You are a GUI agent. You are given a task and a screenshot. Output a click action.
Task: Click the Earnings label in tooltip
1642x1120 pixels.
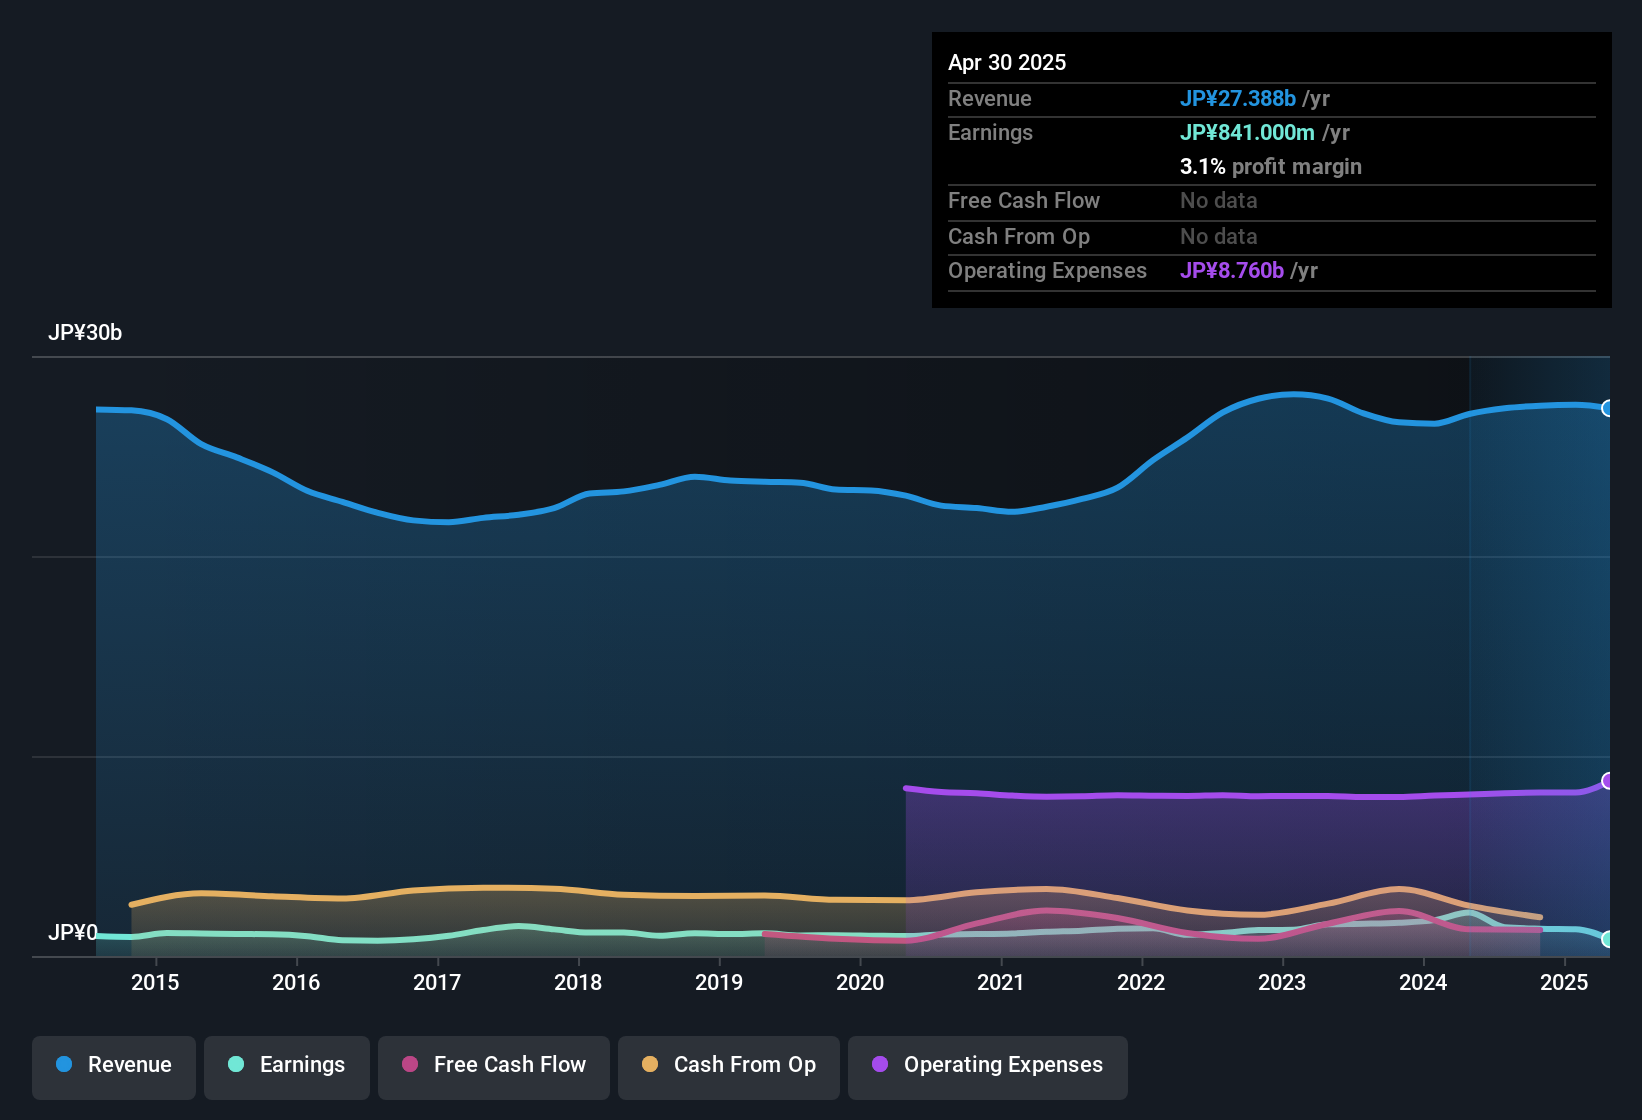[990, 133]
